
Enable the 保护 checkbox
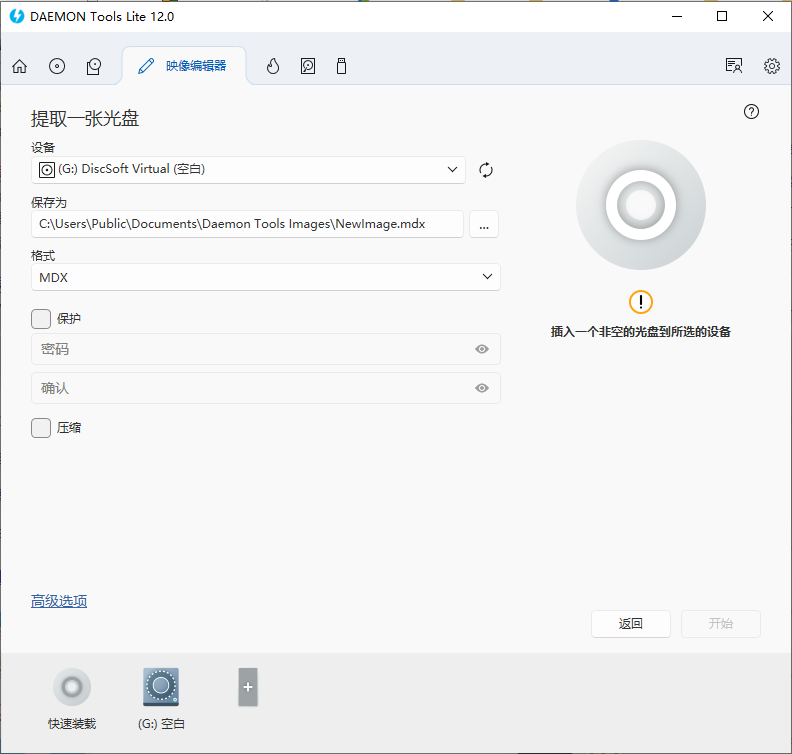41,319
